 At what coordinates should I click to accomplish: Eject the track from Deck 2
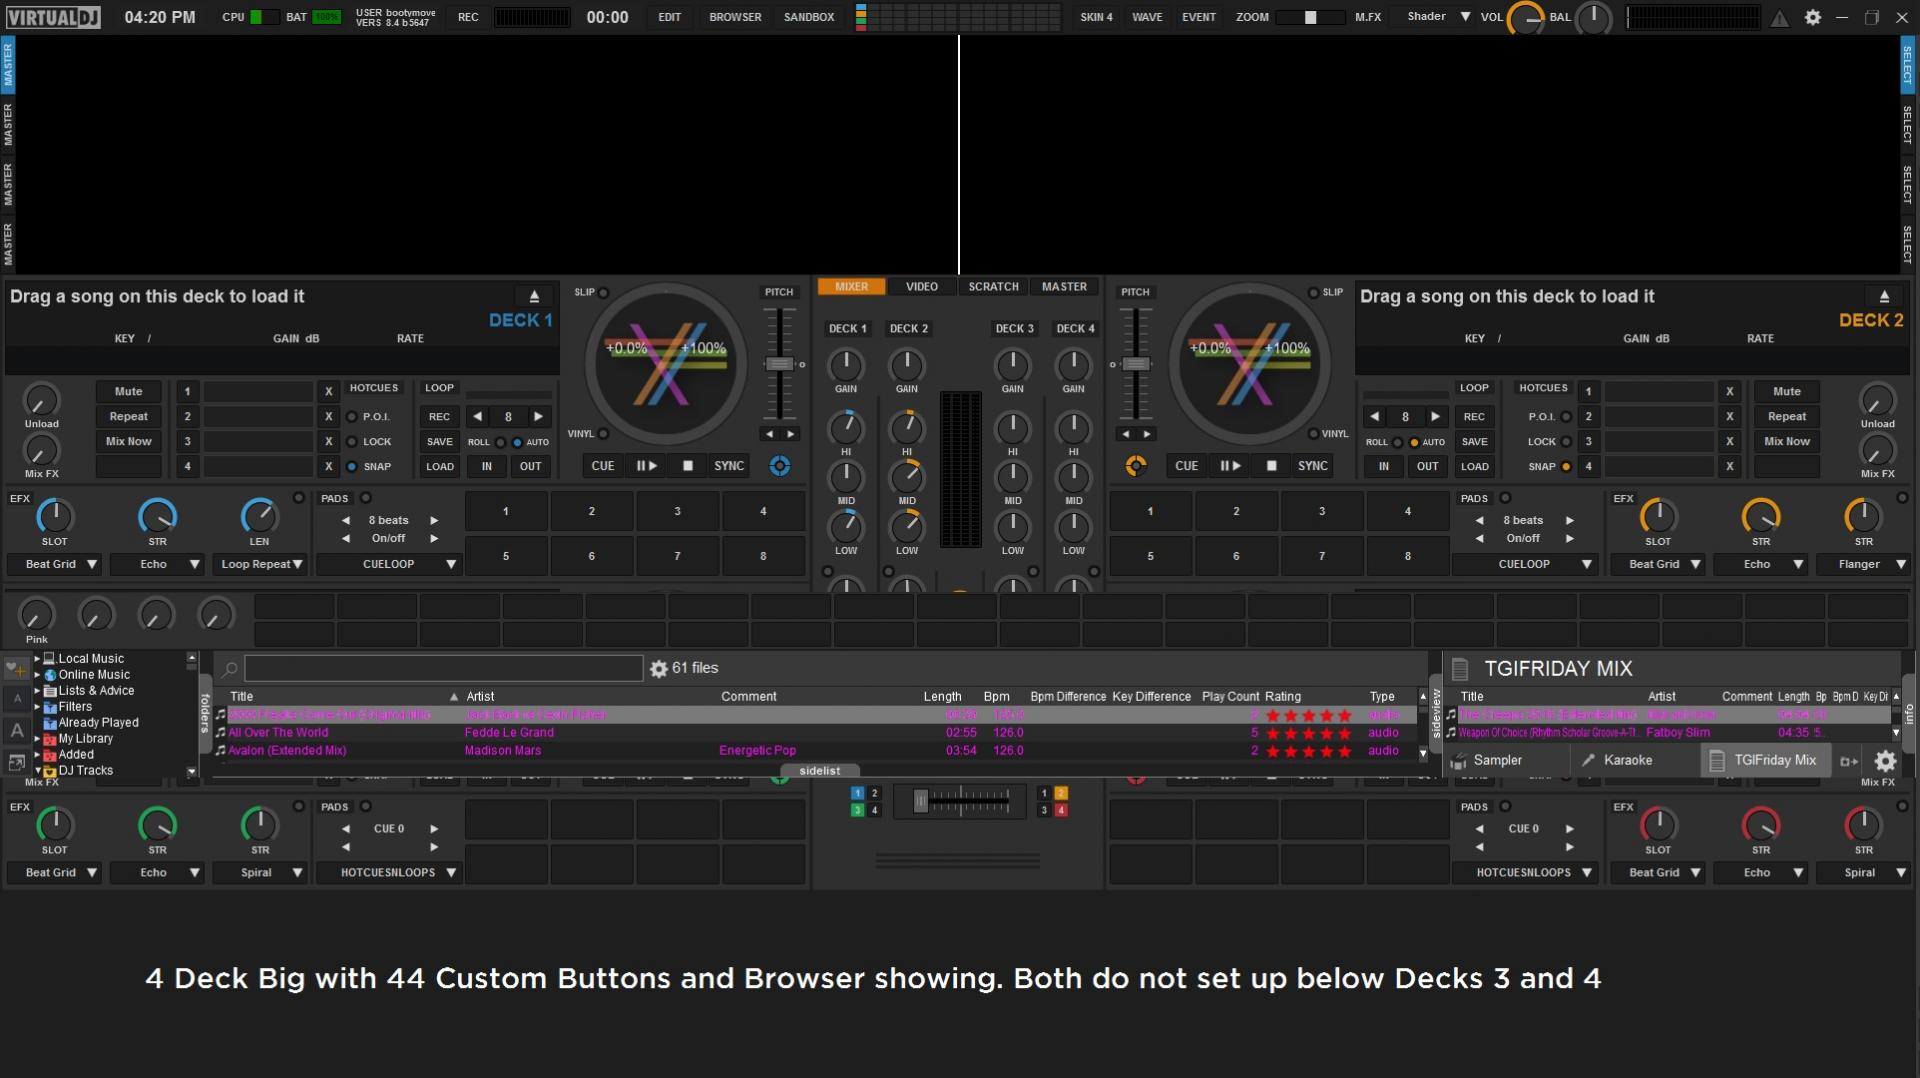pos(1884,296)
